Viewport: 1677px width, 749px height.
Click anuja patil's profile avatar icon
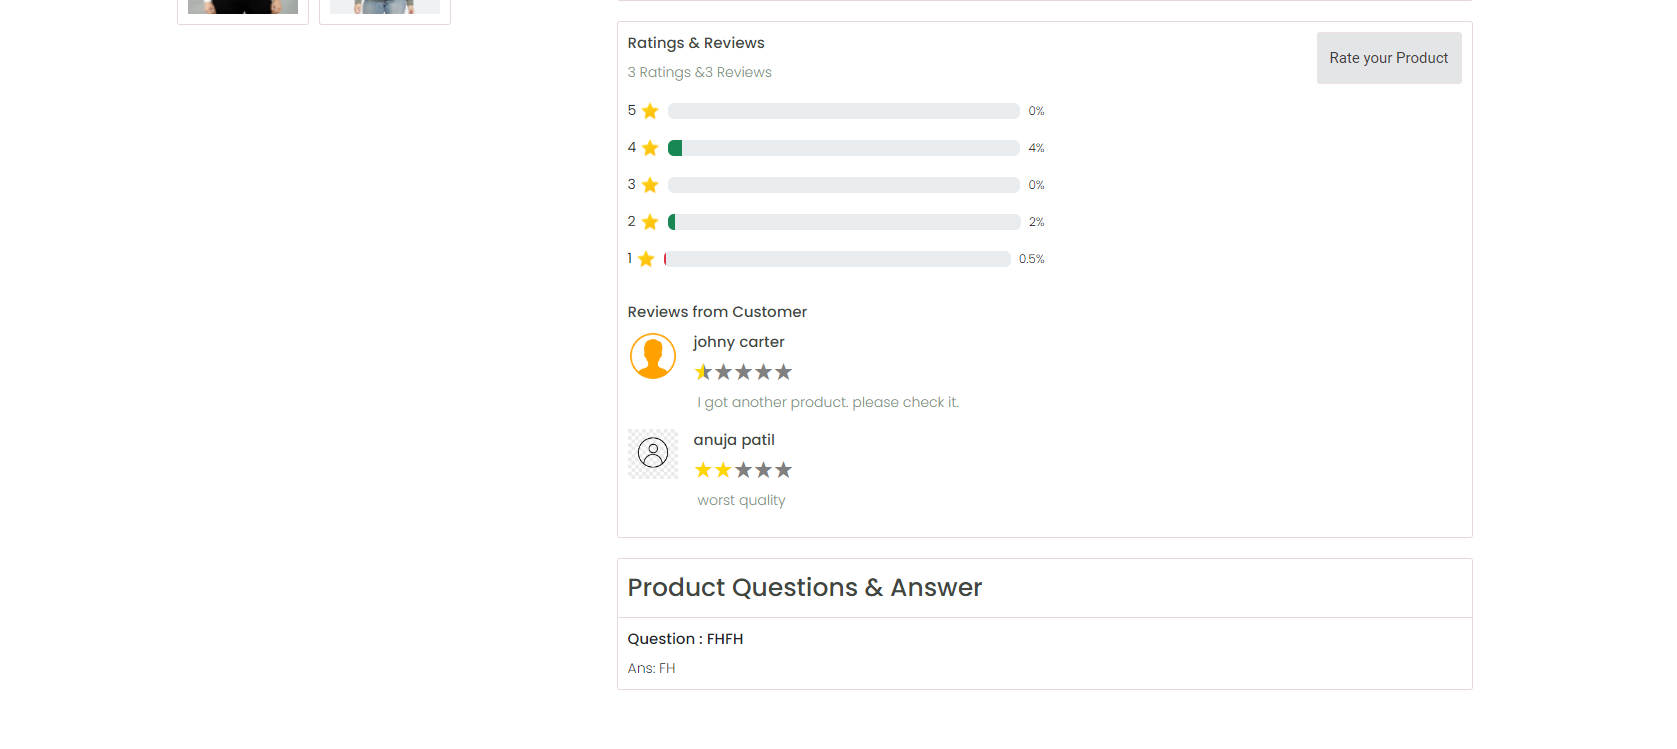[653, 453]
